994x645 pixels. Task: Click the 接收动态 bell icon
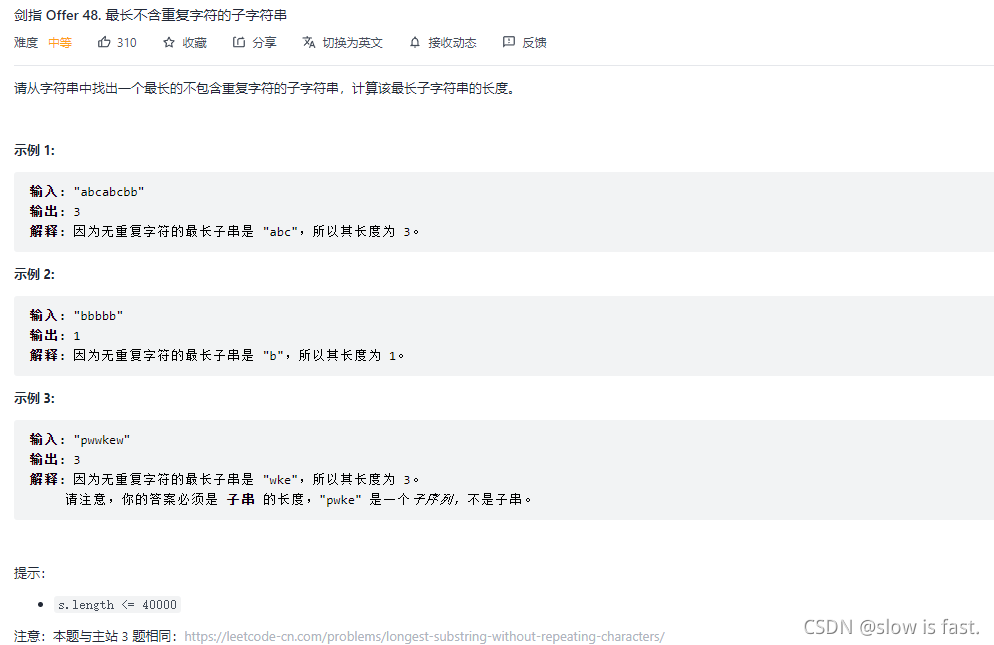[413, 42]
